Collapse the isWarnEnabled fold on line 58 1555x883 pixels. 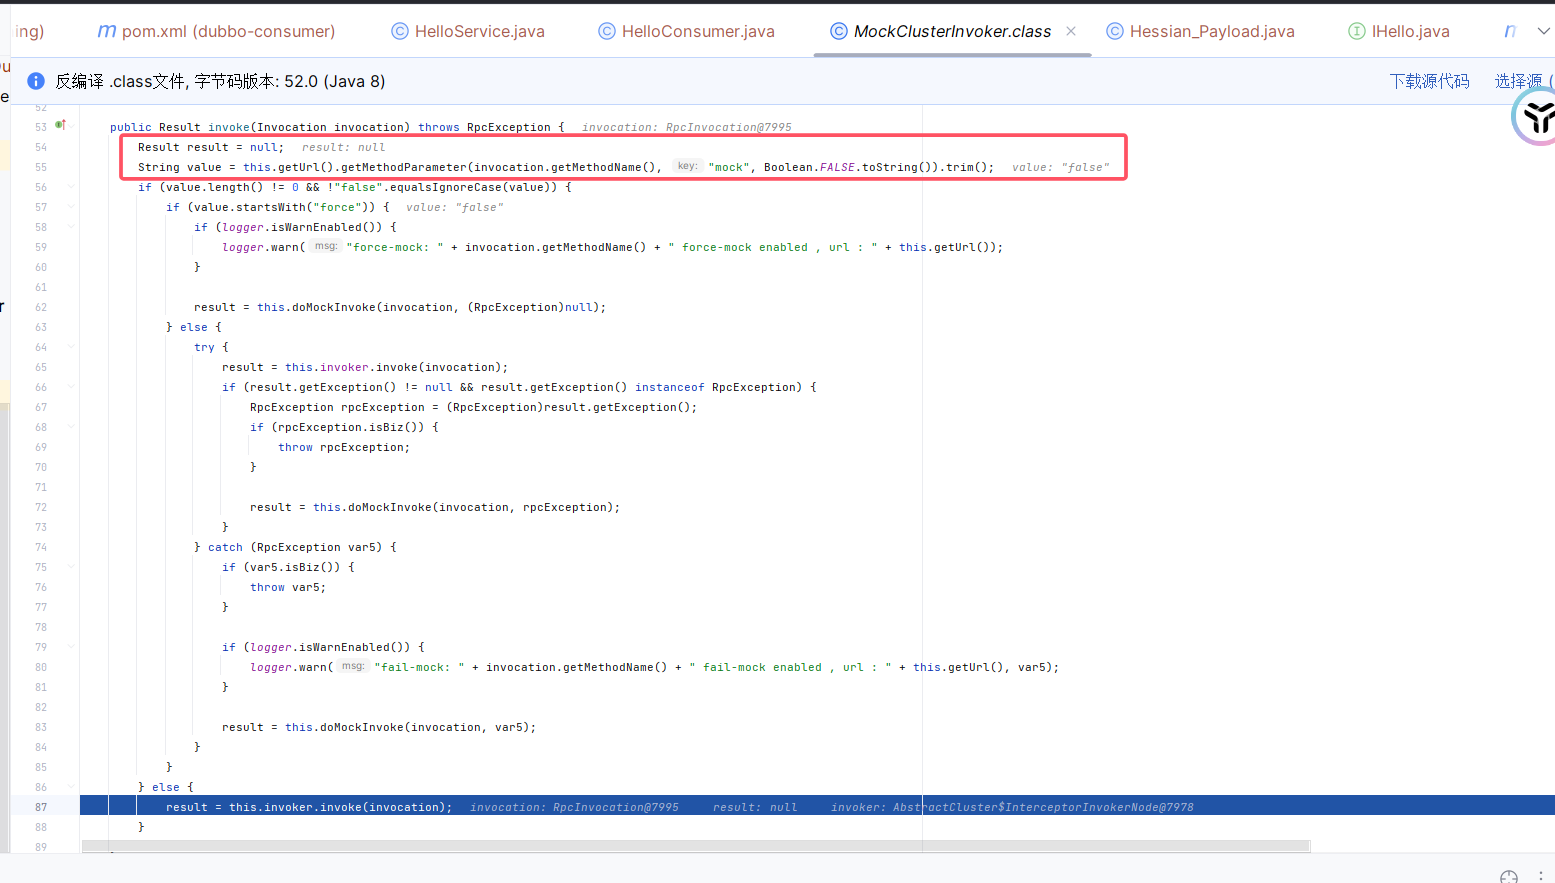(x=71, y=227)
